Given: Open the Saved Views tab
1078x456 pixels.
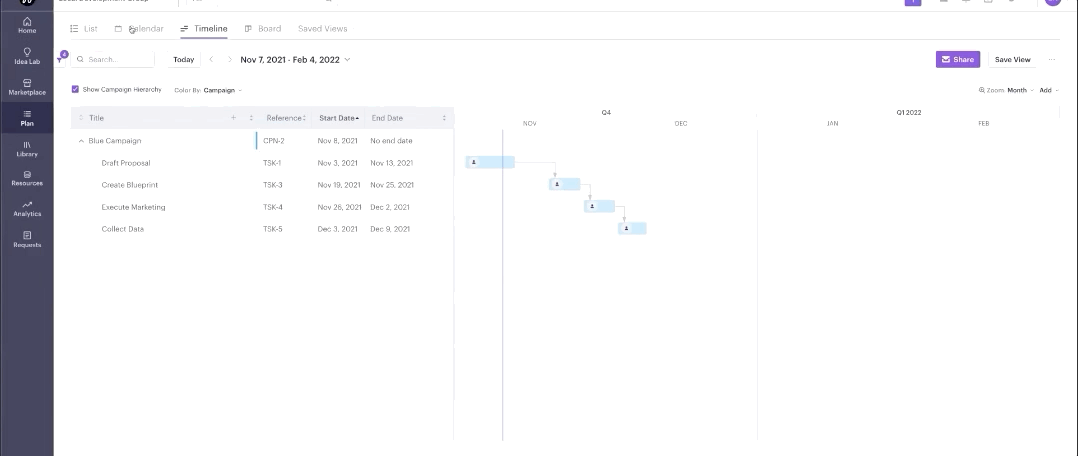Looking at the screenshot, I should pyautogui.click(x=322, y=28).
